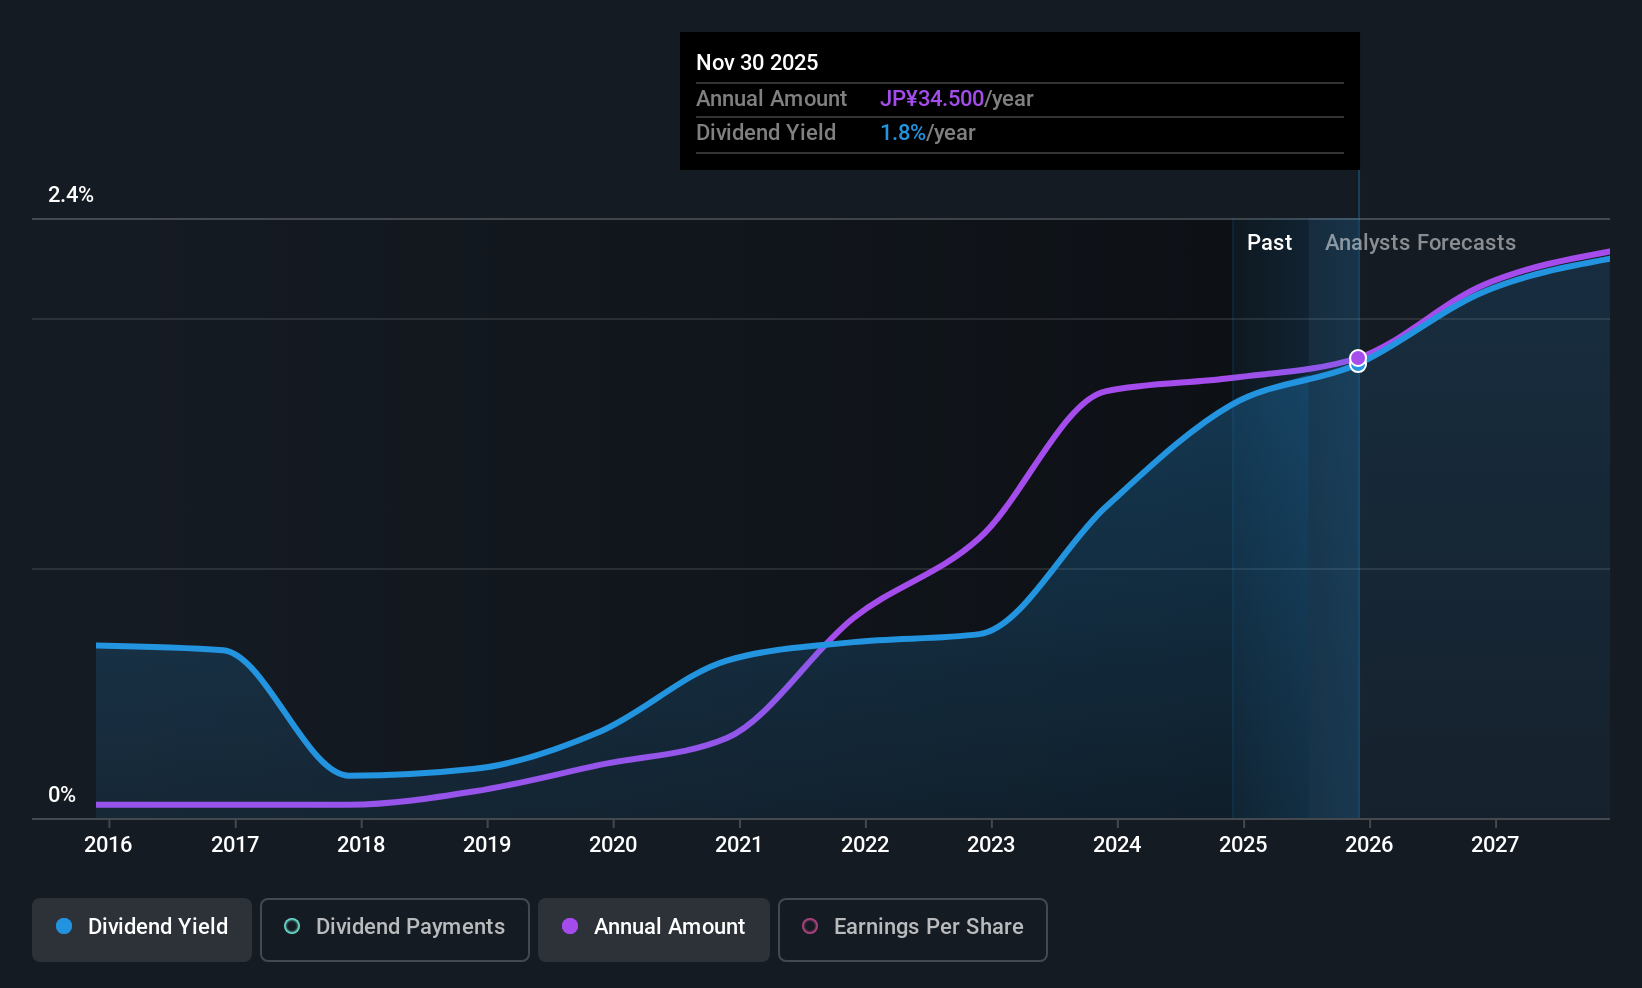The width and height of the screenshot is (1642, 988).
Task: Click the Nov 30 2025 tooltip date
Action: [x=757, y=62]
